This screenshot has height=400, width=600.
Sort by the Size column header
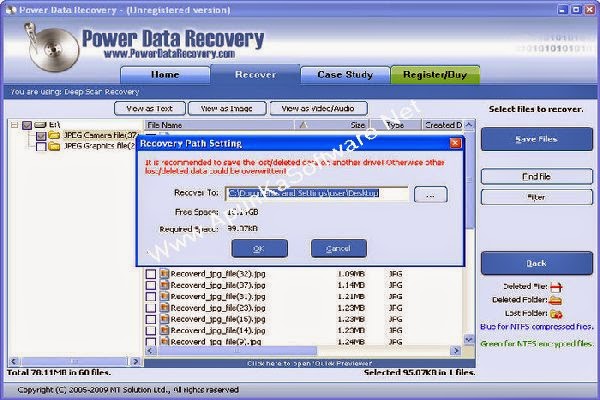tap(331, 125)
